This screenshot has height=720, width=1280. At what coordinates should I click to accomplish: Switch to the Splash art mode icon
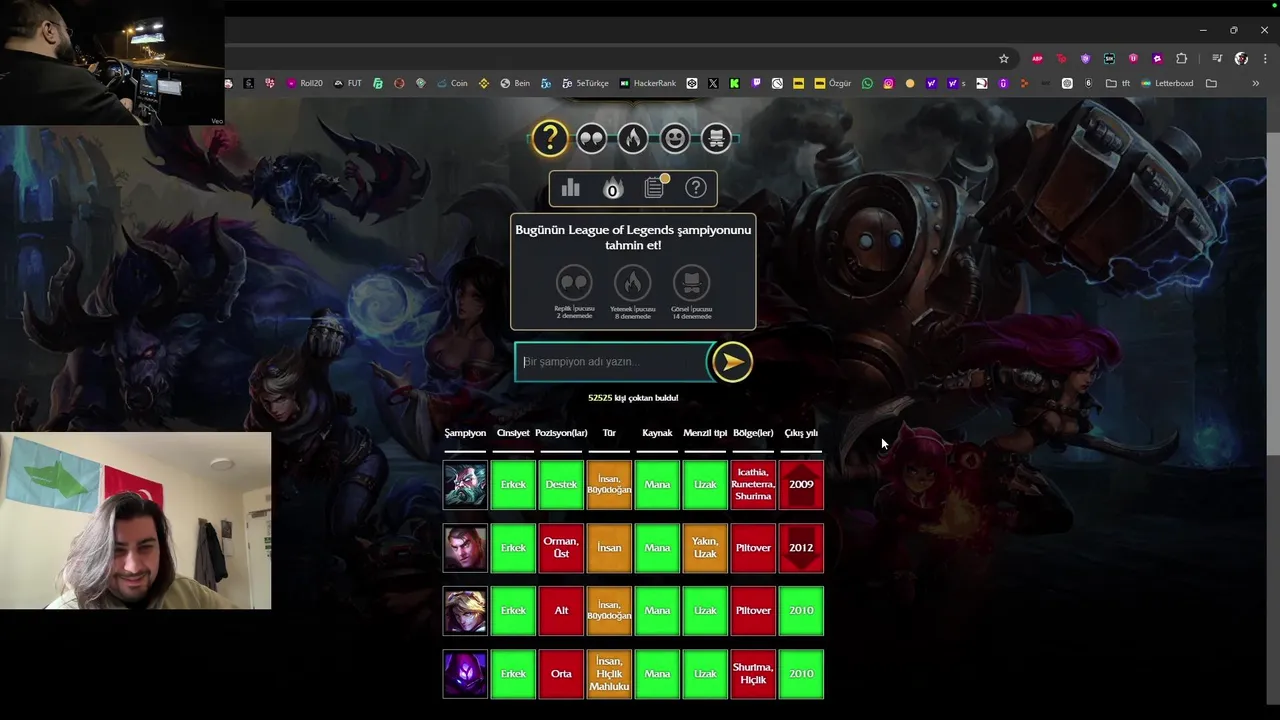click(x=716, y=138)
